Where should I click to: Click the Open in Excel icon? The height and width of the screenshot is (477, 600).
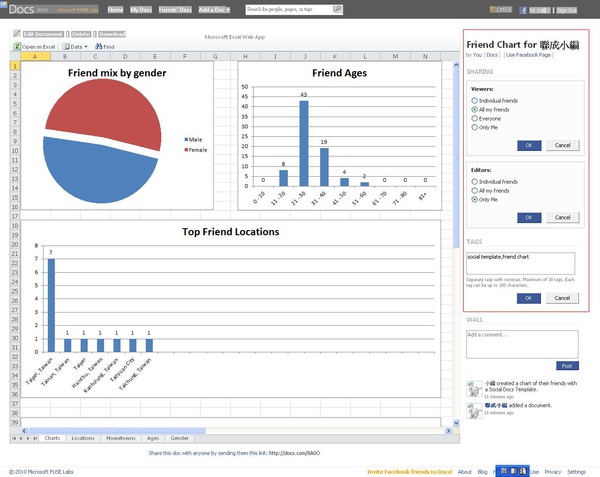[x=17, y=46]
